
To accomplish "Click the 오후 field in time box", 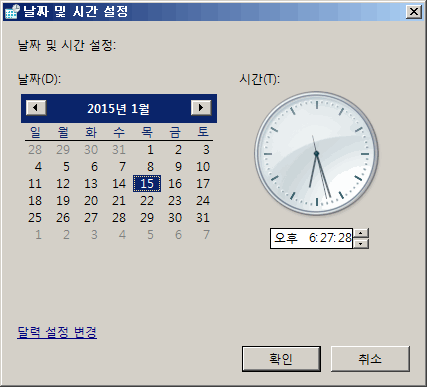I will click(x=286, y=238).
